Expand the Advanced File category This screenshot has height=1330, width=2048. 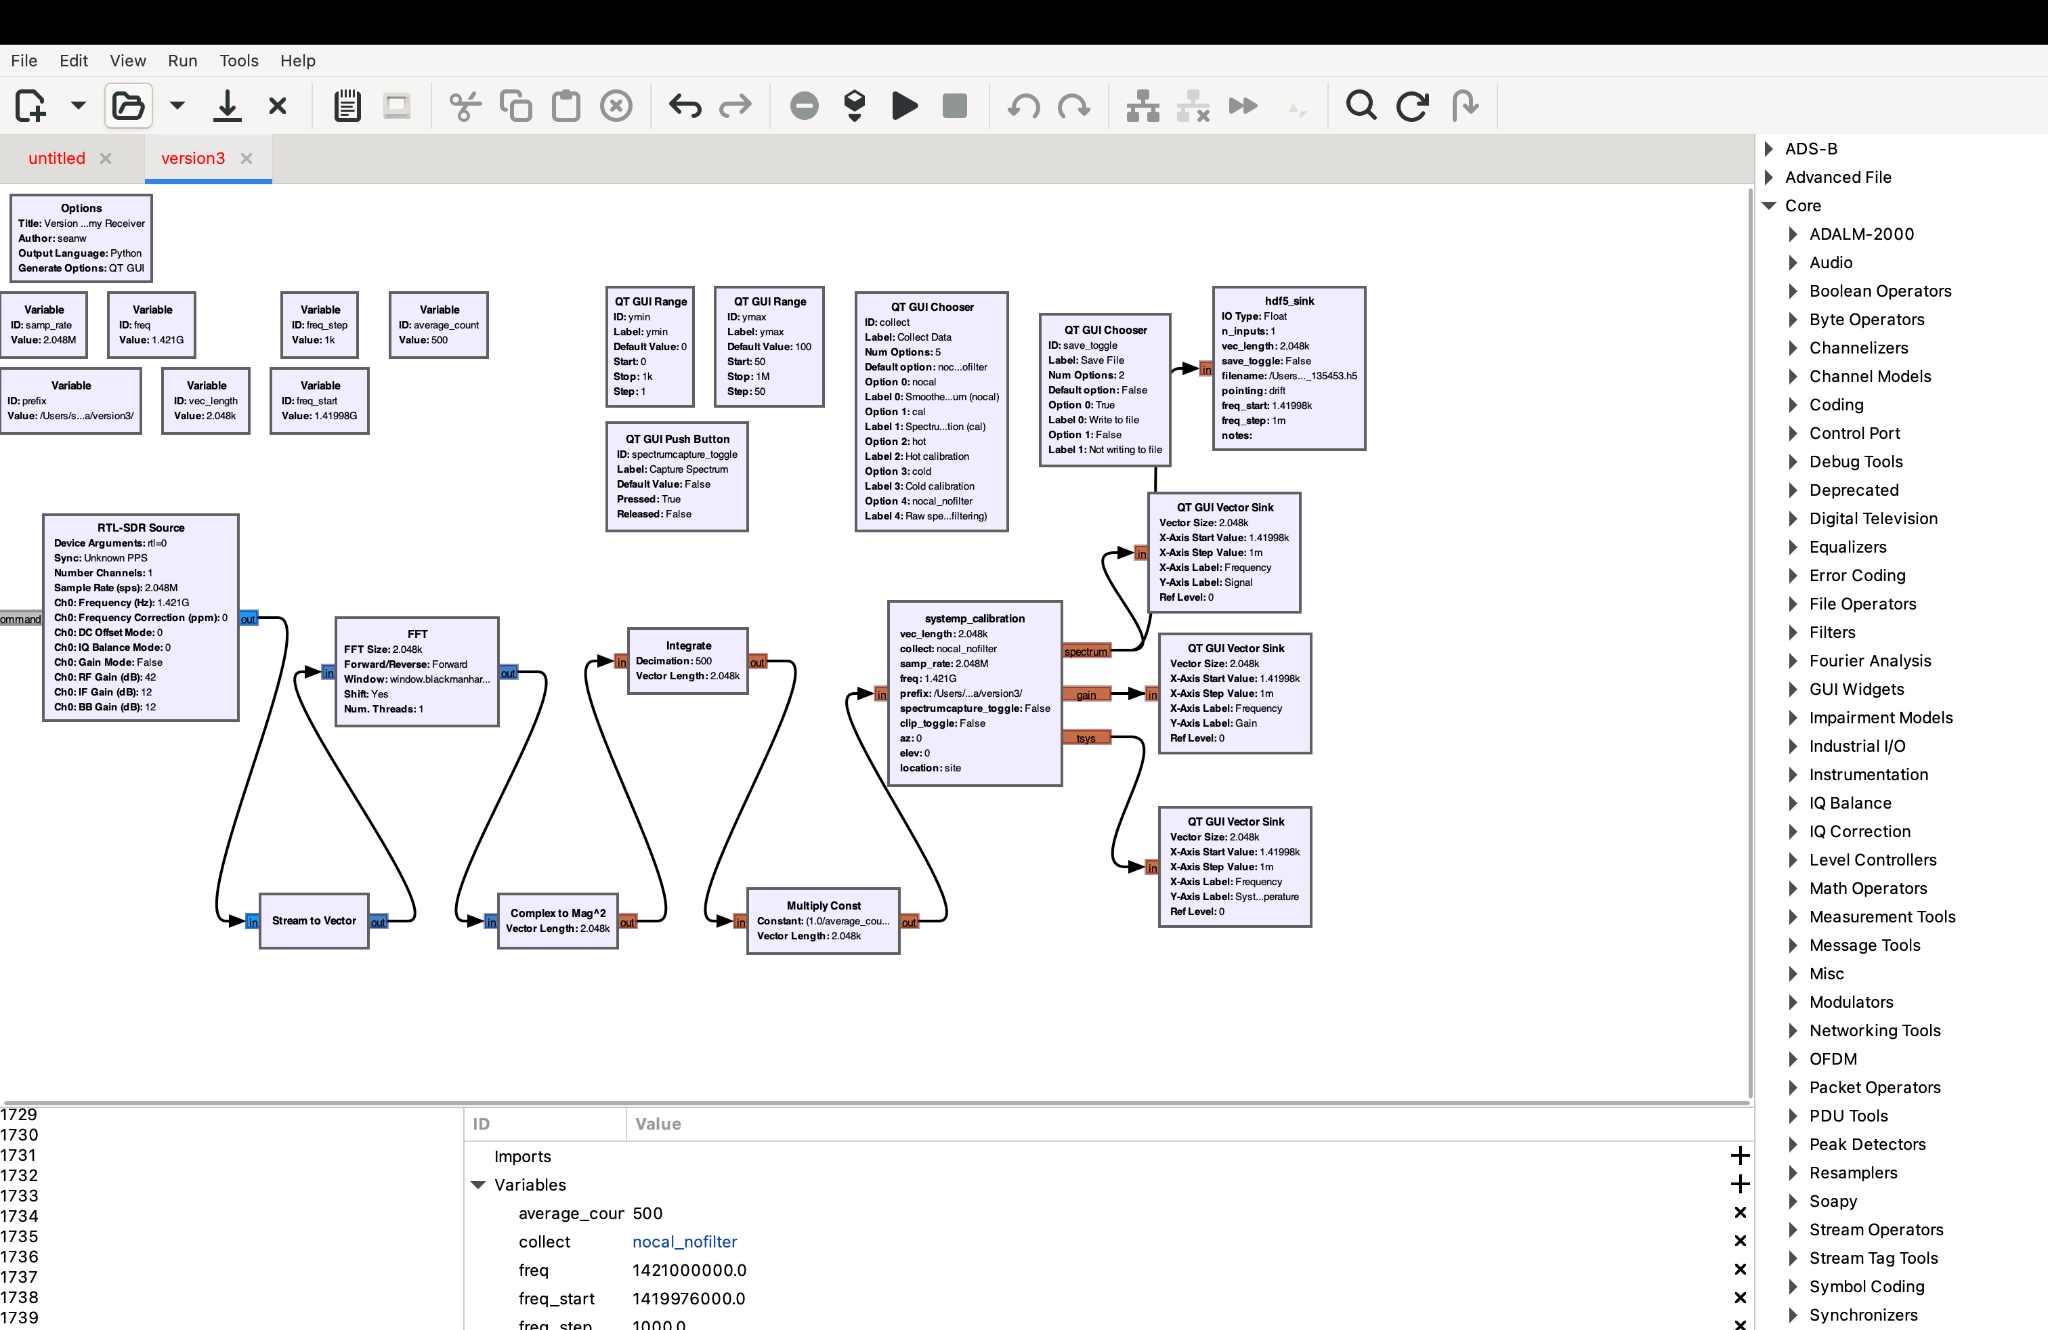(1769, 177)
